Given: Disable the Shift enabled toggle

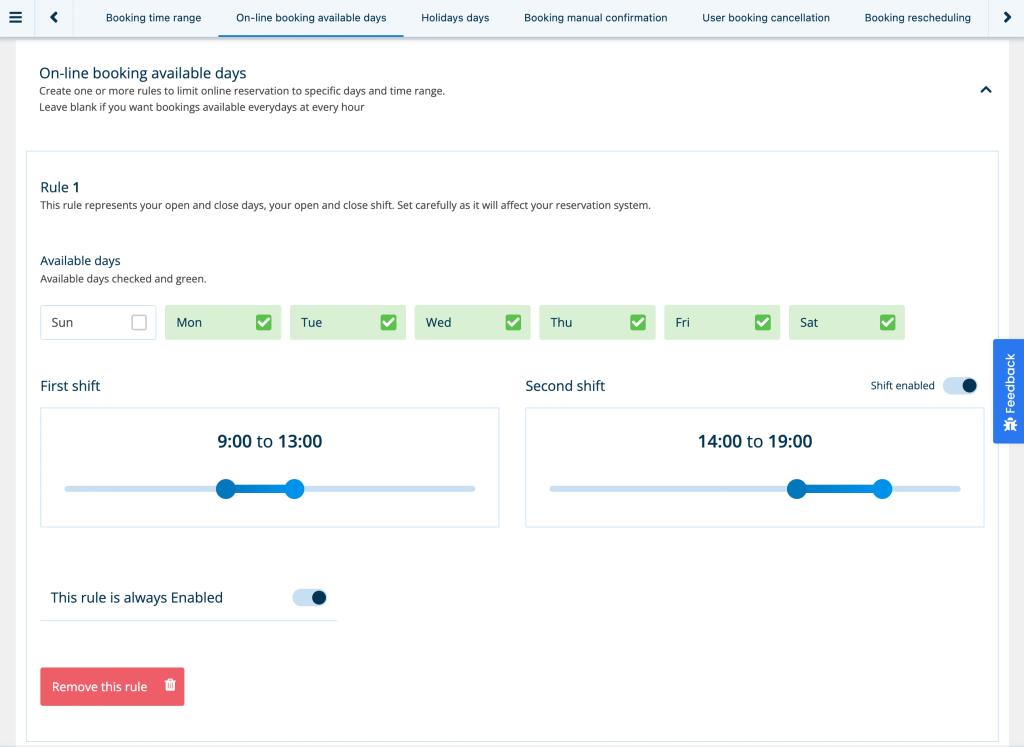Looking at the screenshot, I should pos(960,386).
